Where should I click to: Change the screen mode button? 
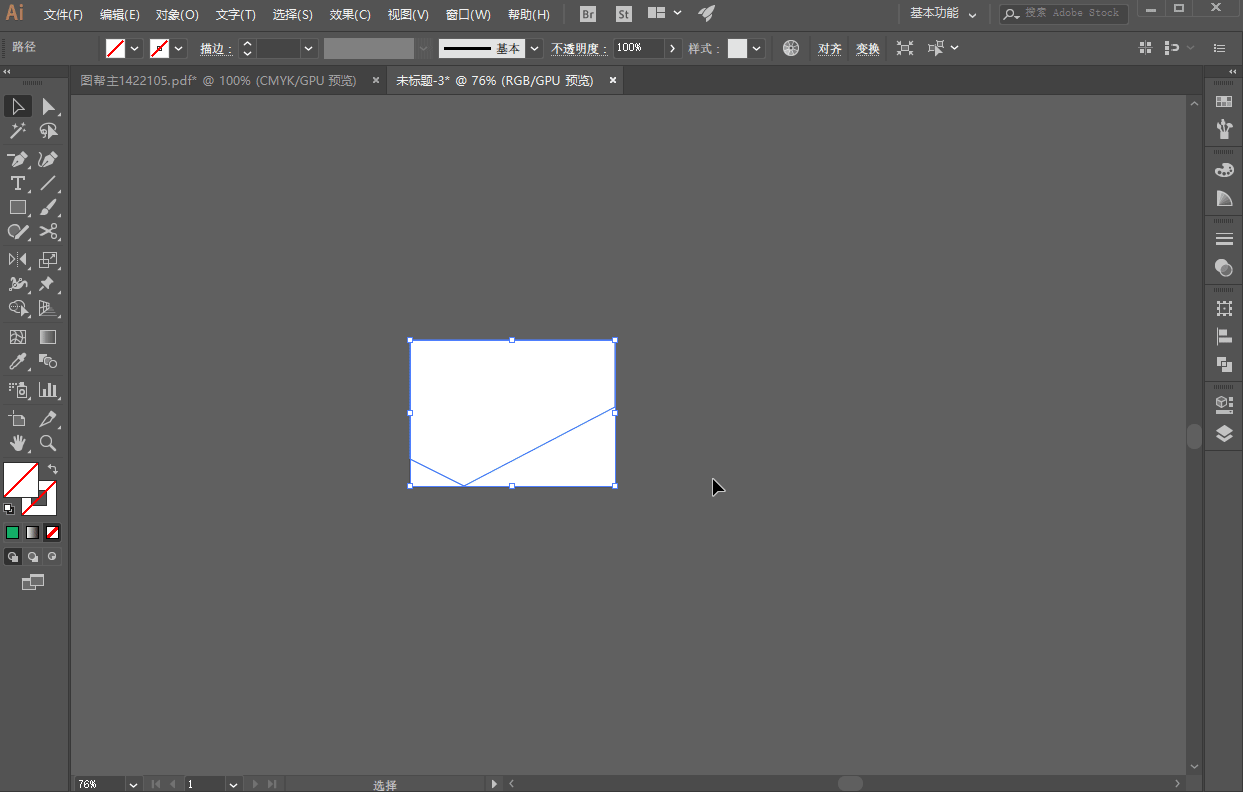33,582
